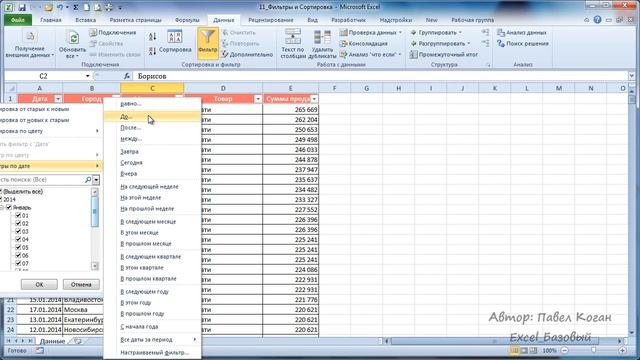Click Advanced filter (Дополнительно)
This screenshot has width=640, height=360.
pos(247,54)
